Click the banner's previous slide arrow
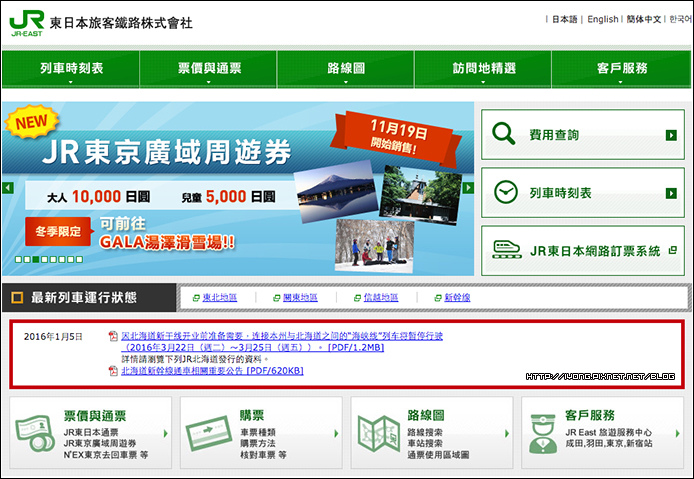Image resolution: width=694 pixels, height=479 pixels. 8,188
